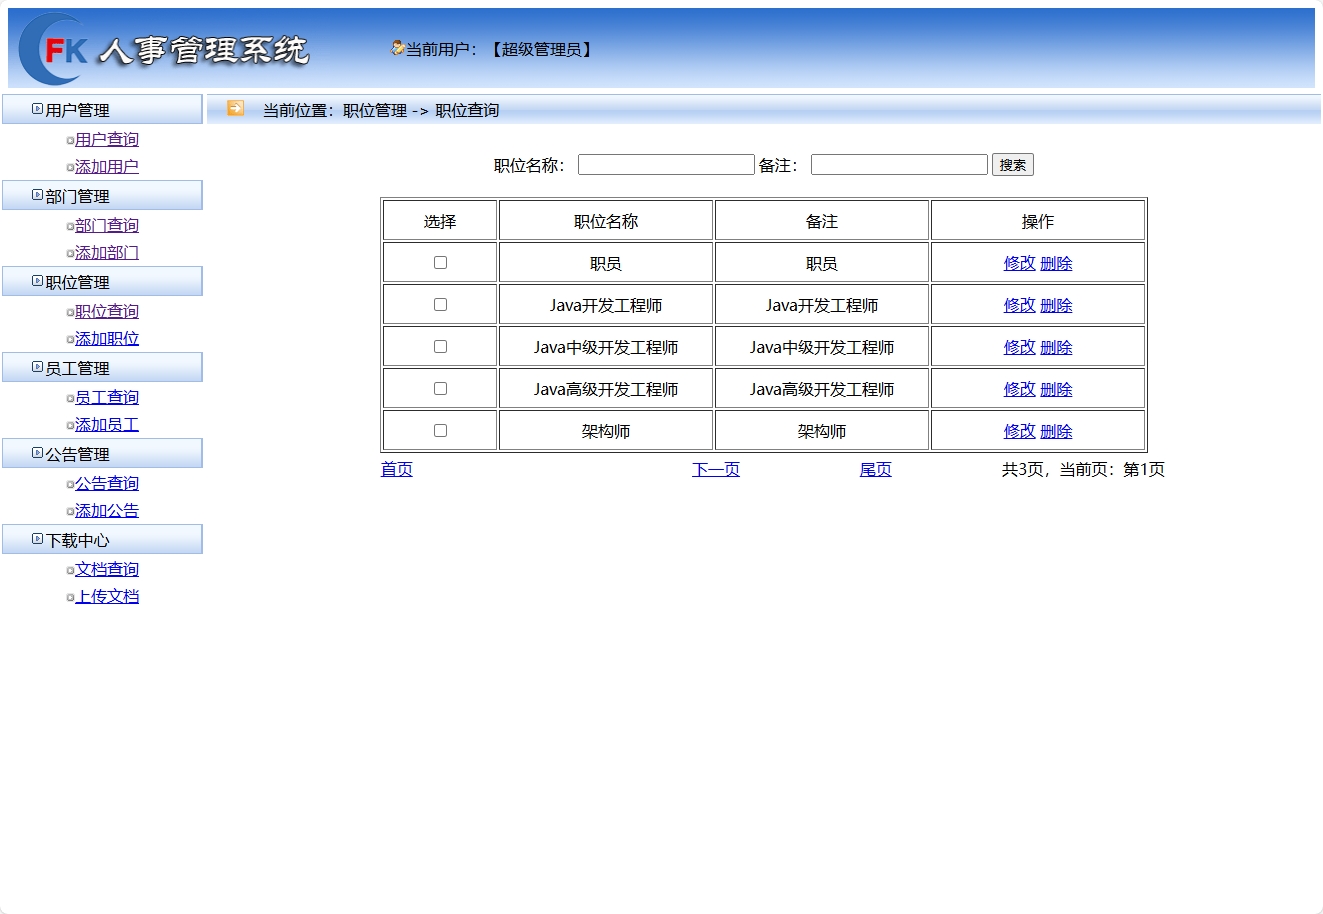
Task: Select the 添加公告 sidebar link
Action: point(107,511)
